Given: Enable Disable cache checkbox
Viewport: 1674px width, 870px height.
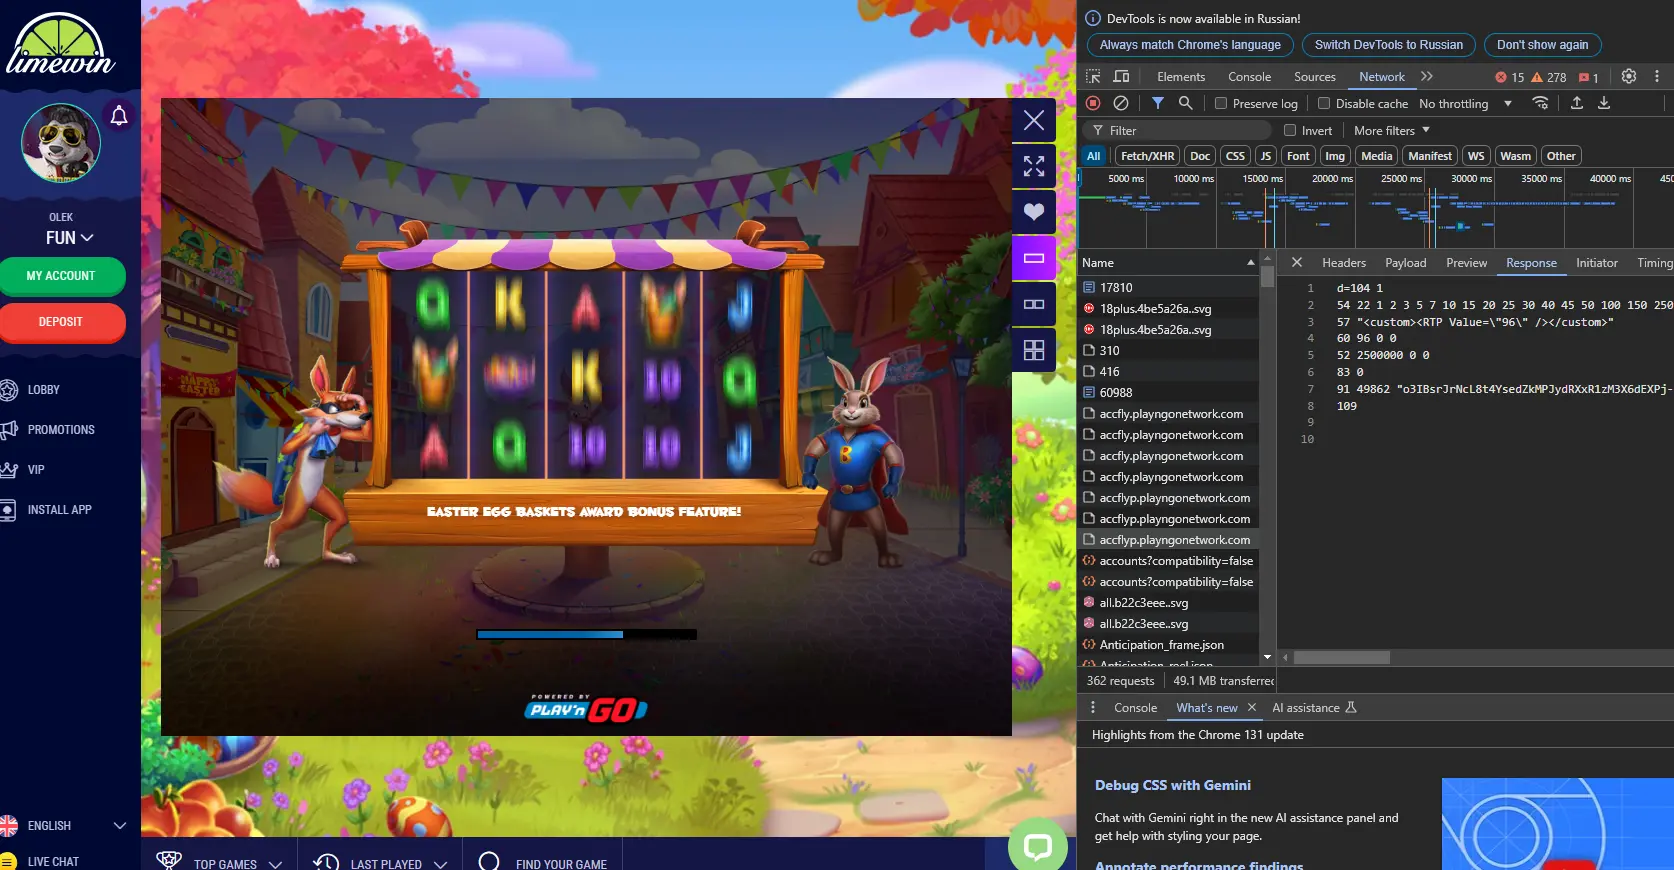Looking at the screenshot, I should tap(1324, 103).
